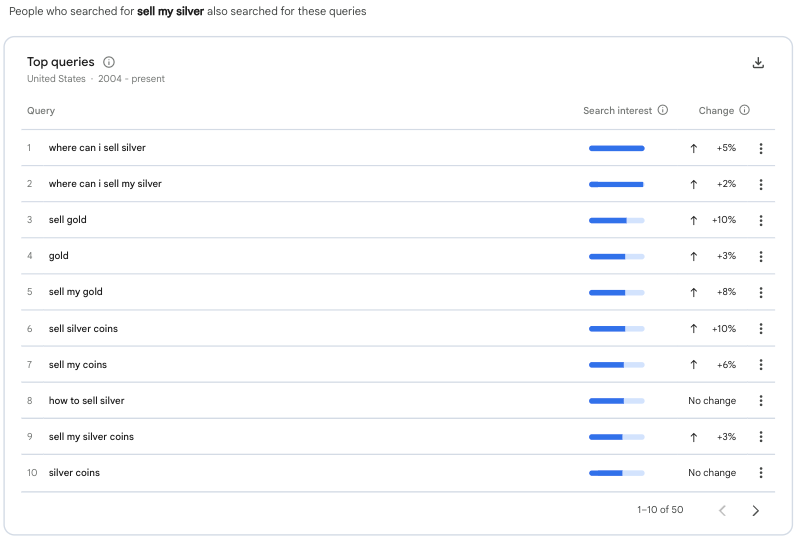Image resolution: width=801 pixels, height=548 pixels.
Task: Open overflow menu for 'how to sell silver'
Action: coord(761,401)
